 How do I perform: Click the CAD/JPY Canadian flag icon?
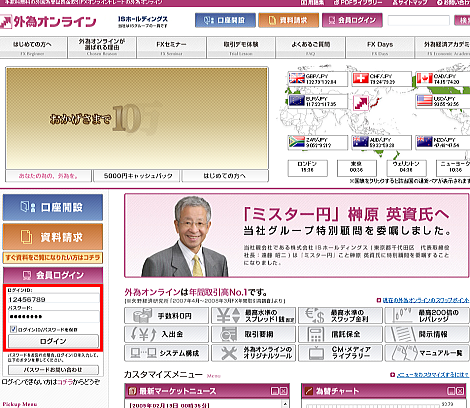tap(424, 78)
